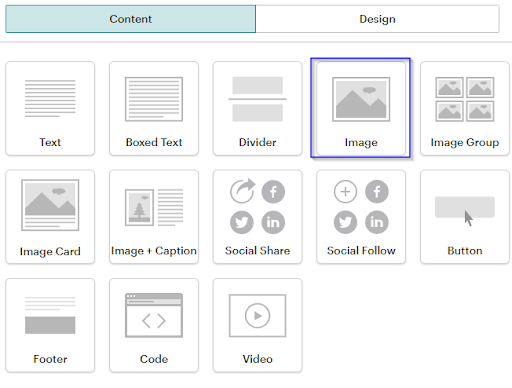The image size is (512, 388).
Task: Switch to the Design tab
Action: (x=377, y=19)
